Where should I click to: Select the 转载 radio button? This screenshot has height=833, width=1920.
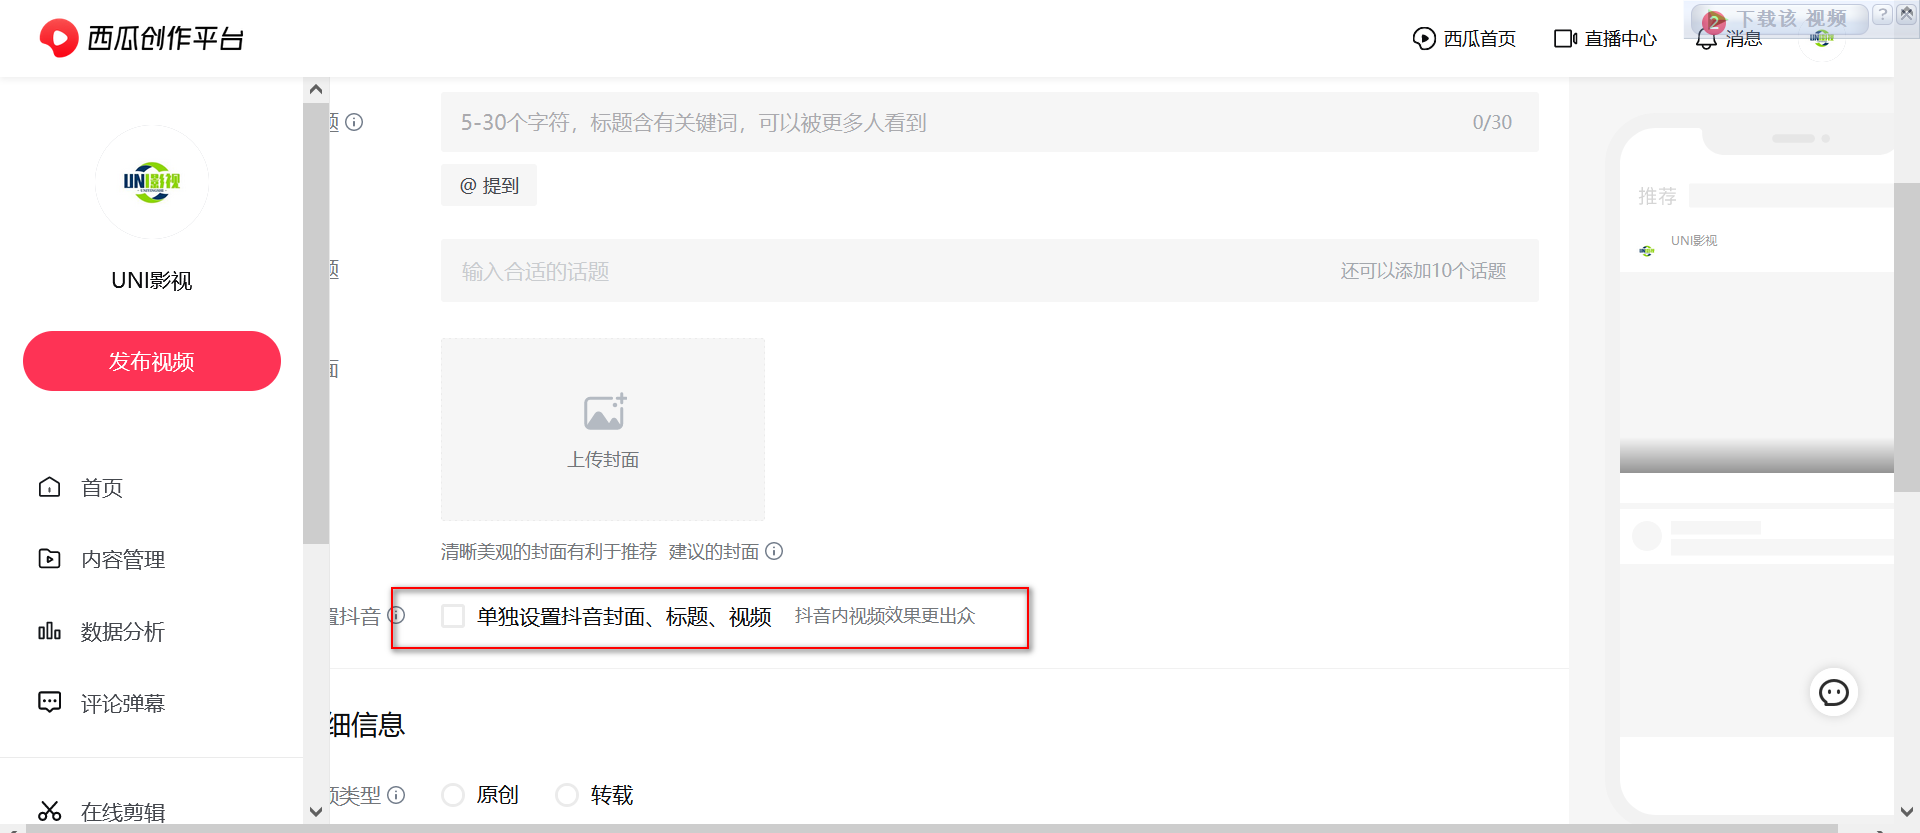click(567, 795)
